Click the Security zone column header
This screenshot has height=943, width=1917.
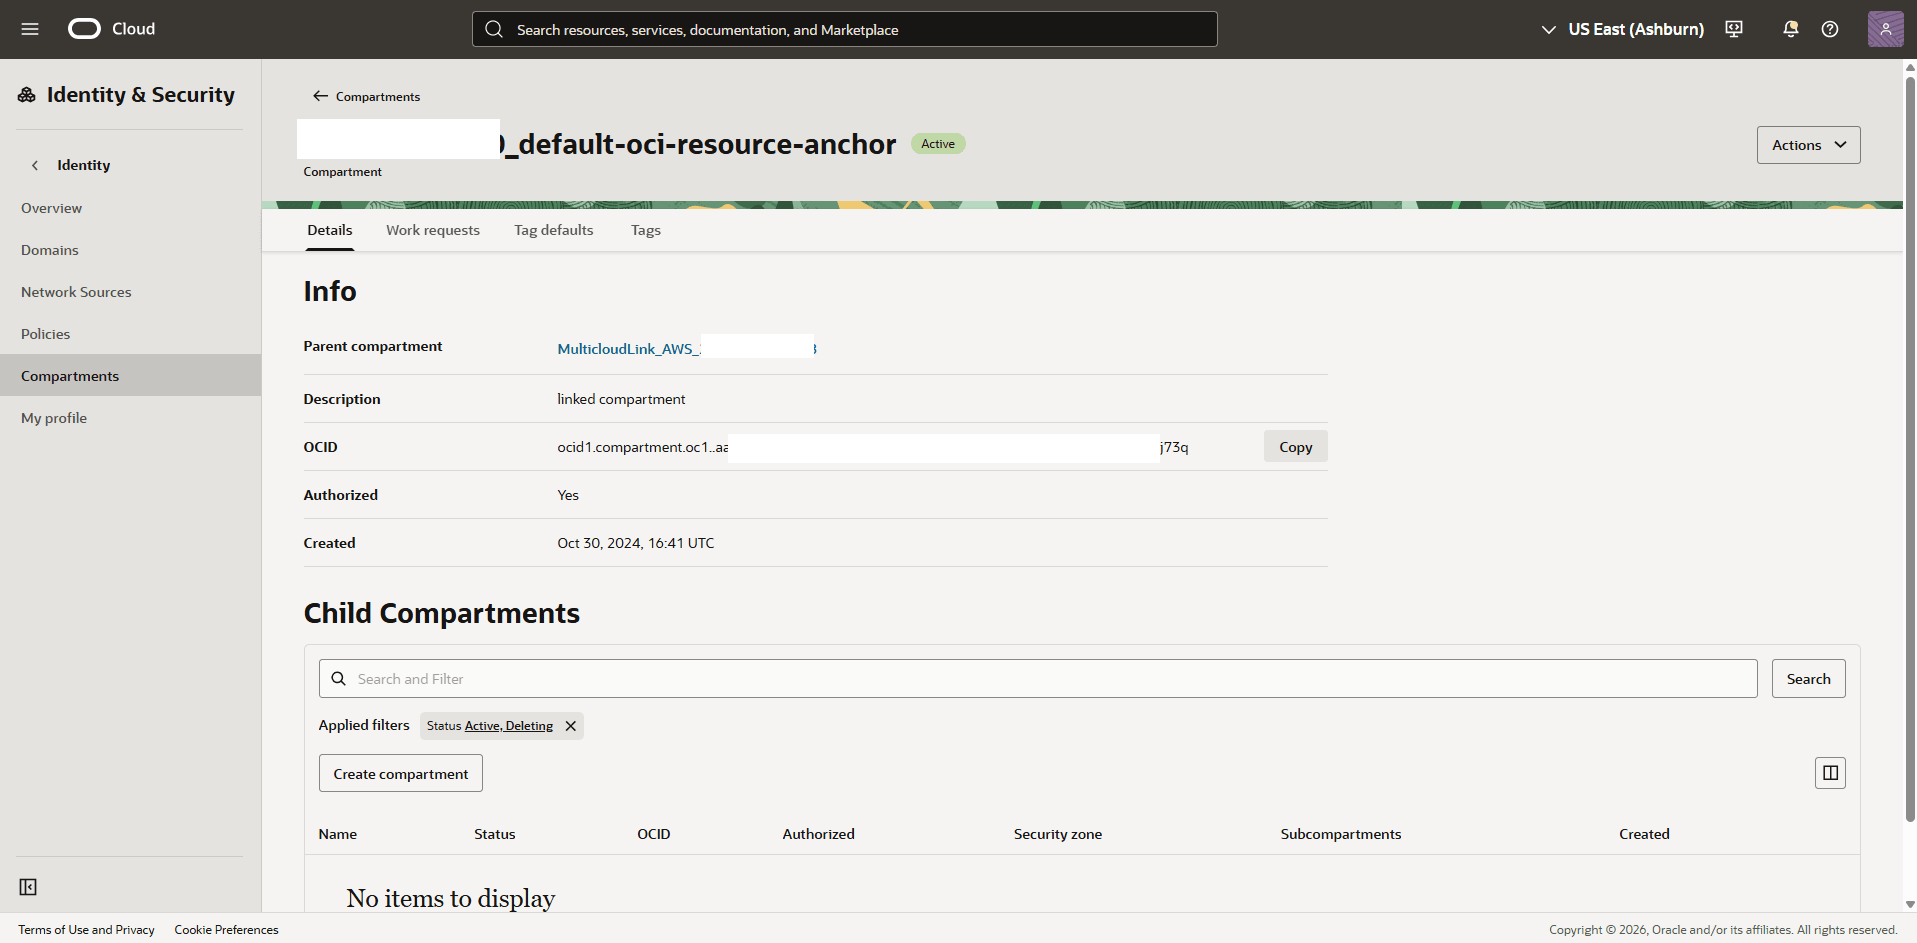pyautogui.click(x=1058, y=834)
